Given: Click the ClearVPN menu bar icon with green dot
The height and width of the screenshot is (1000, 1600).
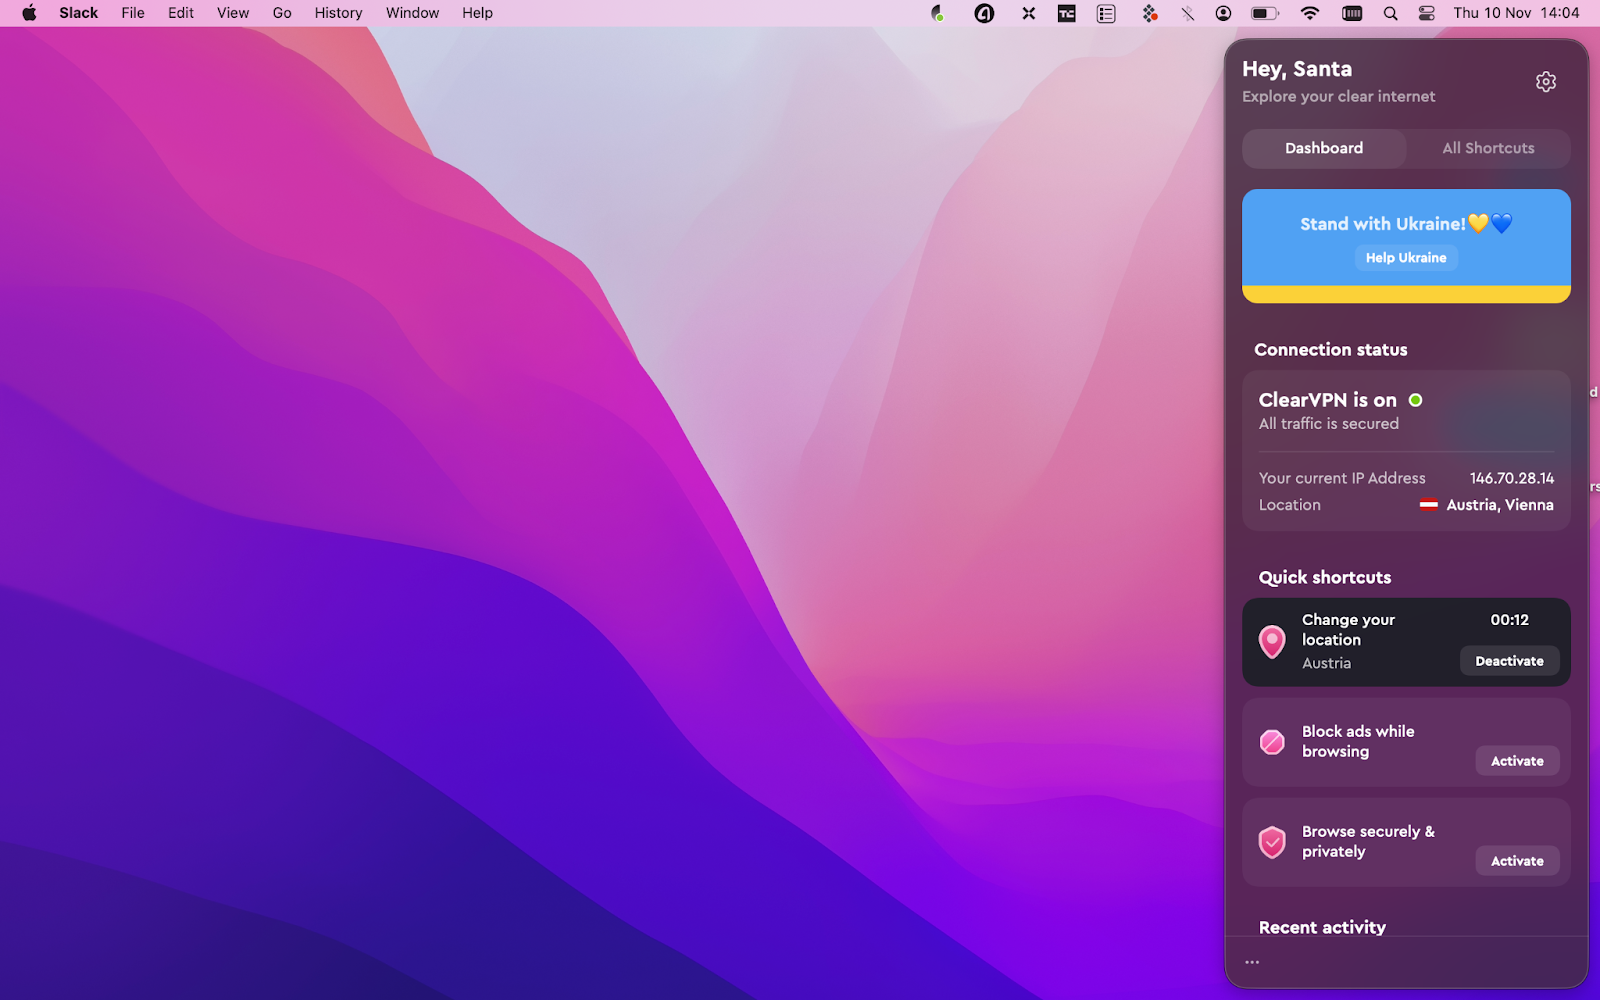Looking at the screenshot, I should (x=937, y=13).
